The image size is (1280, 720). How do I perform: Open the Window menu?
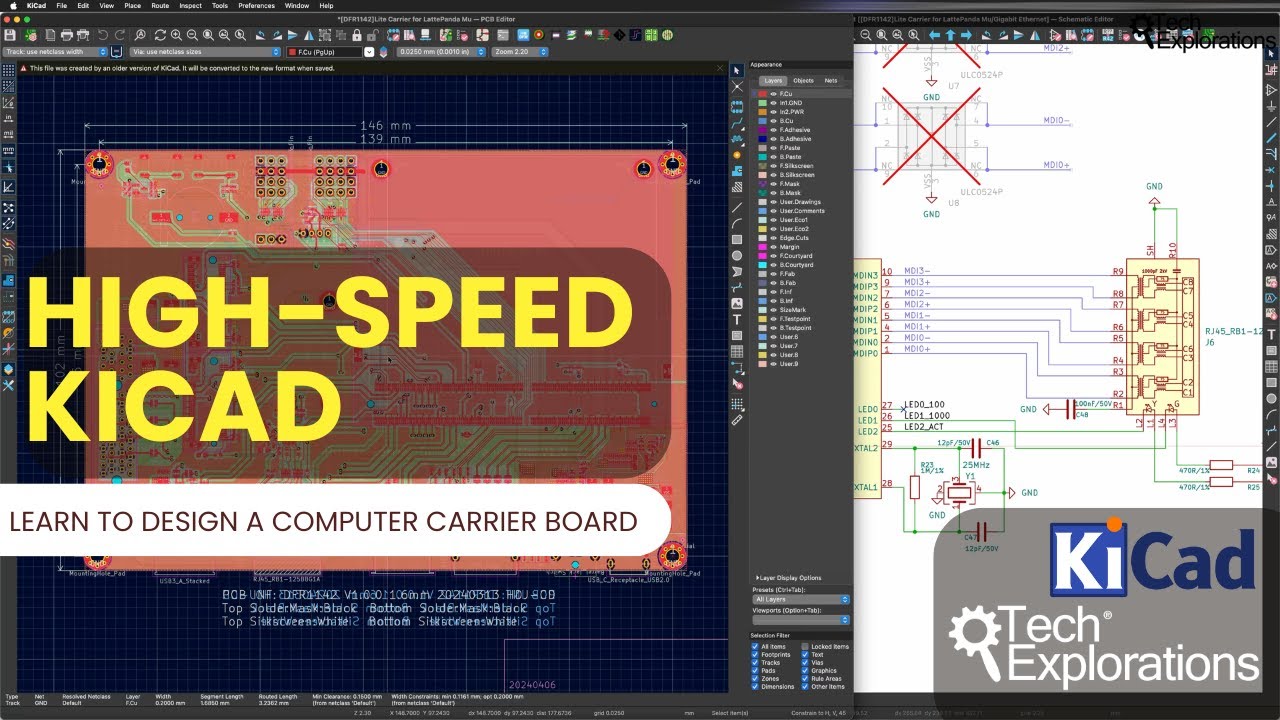click(296, 5)
